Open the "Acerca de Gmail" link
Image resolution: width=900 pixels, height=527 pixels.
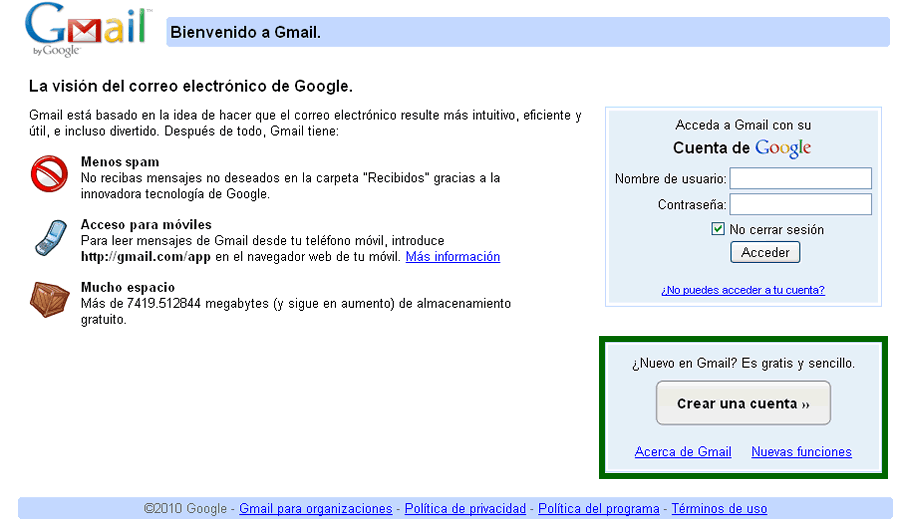[x=683, y=452]
